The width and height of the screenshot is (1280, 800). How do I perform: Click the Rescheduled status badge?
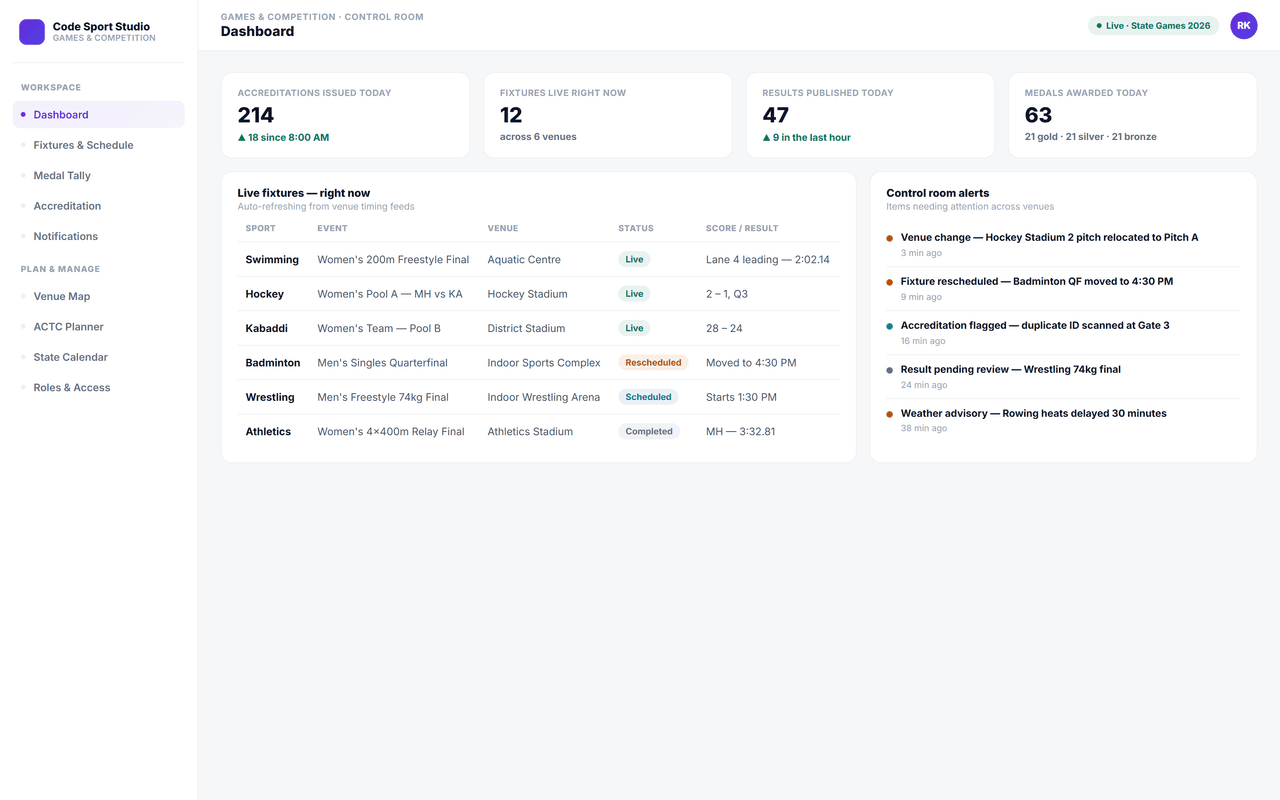[653, 363]
